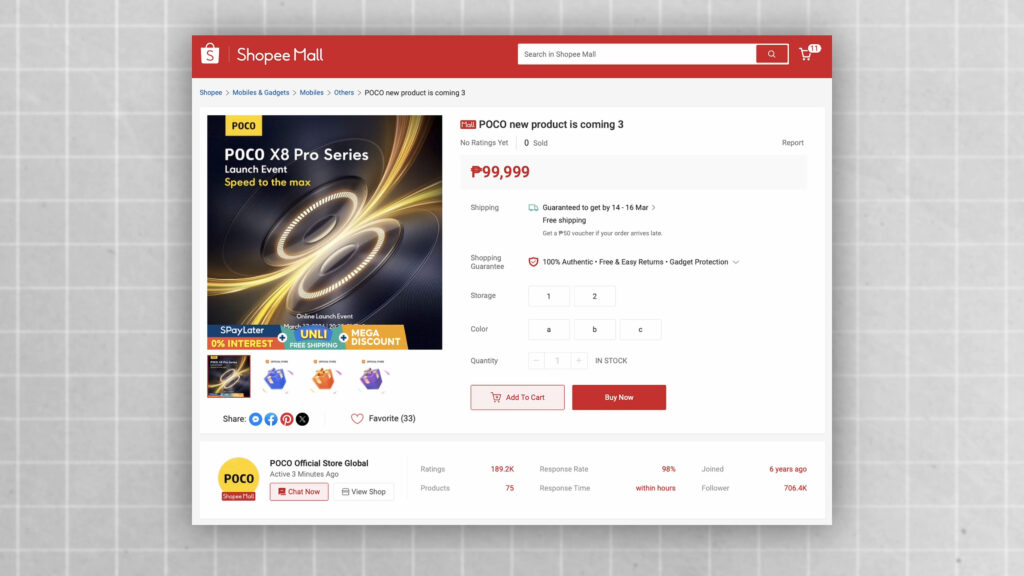Click the Shopee bag logo icon

[x=210, y=54]
